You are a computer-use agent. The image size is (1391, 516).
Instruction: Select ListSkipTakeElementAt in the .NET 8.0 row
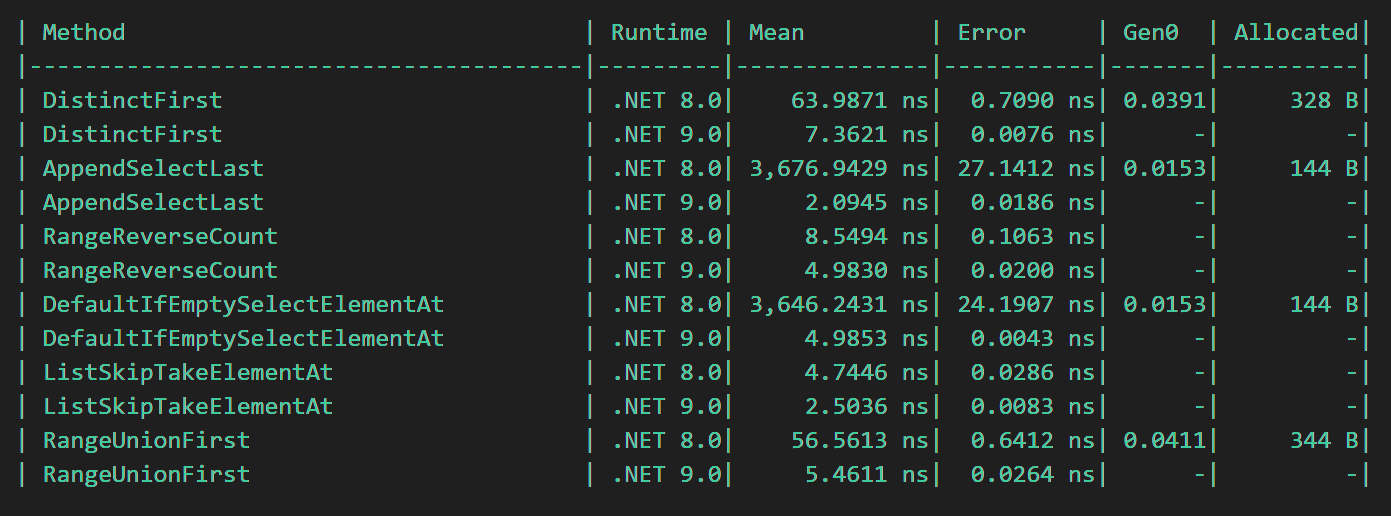pos(188,372)
